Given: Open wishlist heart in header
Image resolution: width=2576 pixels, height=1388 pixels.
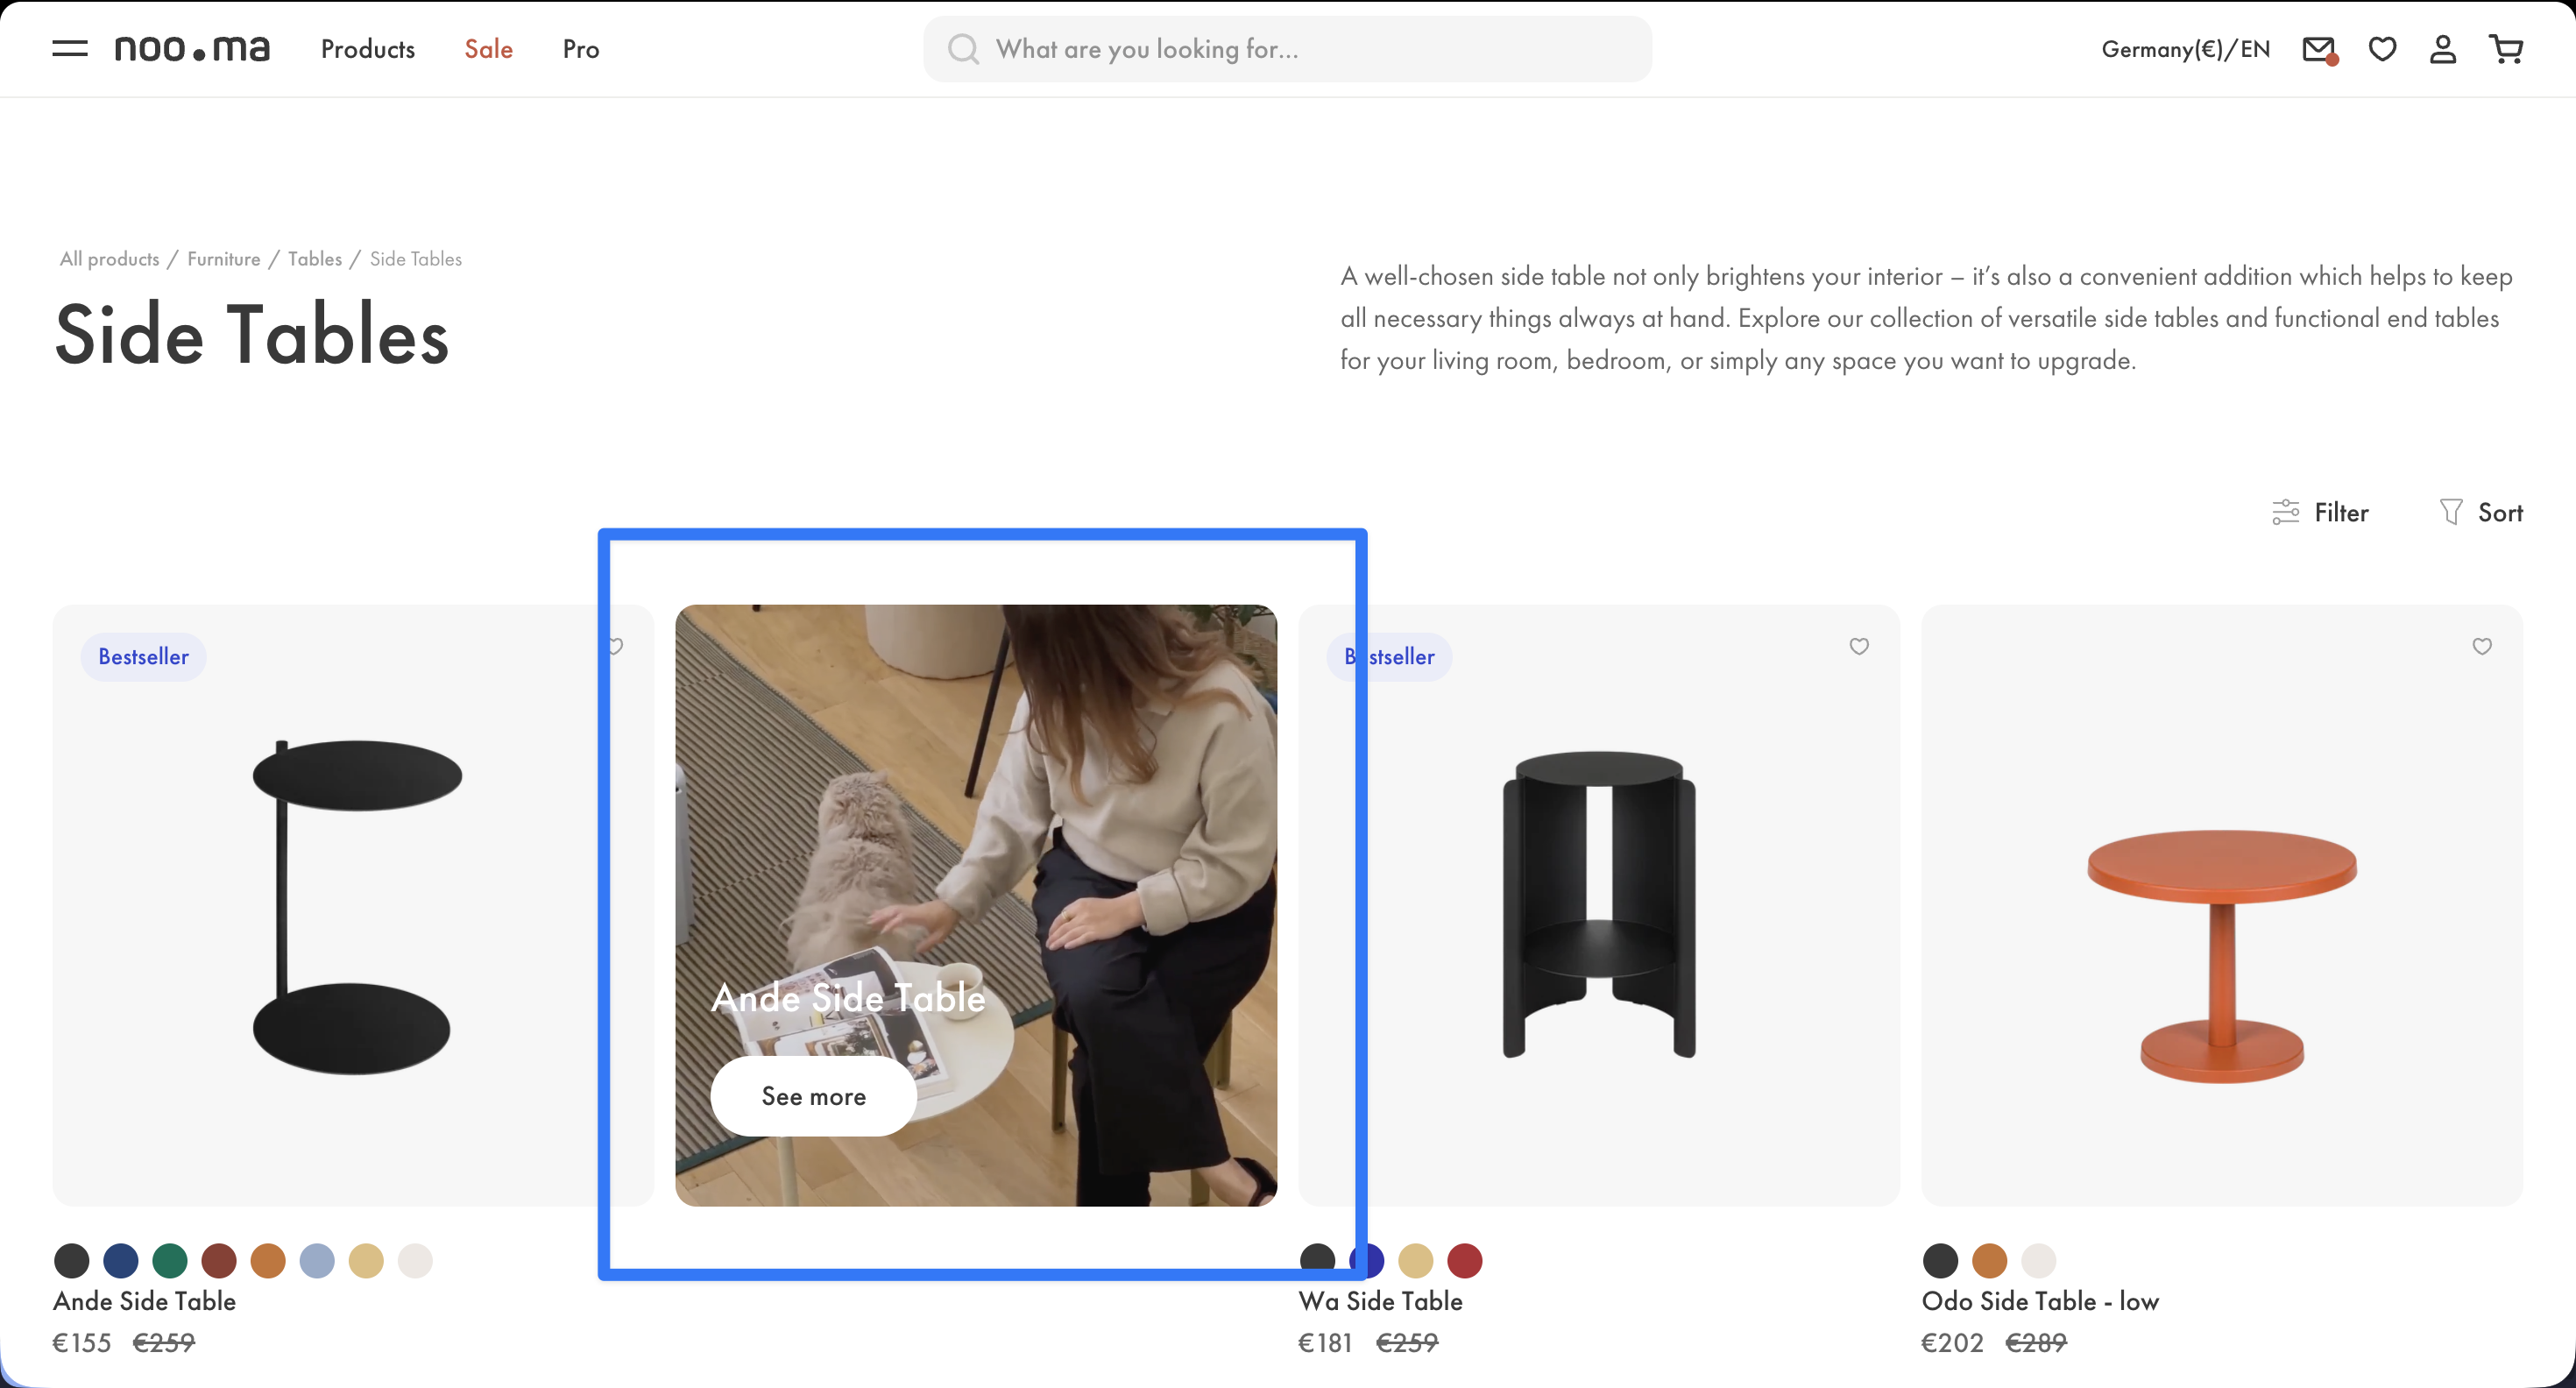Looking at the screenshot, I should pyautogui.click(x=2382, y=49).
